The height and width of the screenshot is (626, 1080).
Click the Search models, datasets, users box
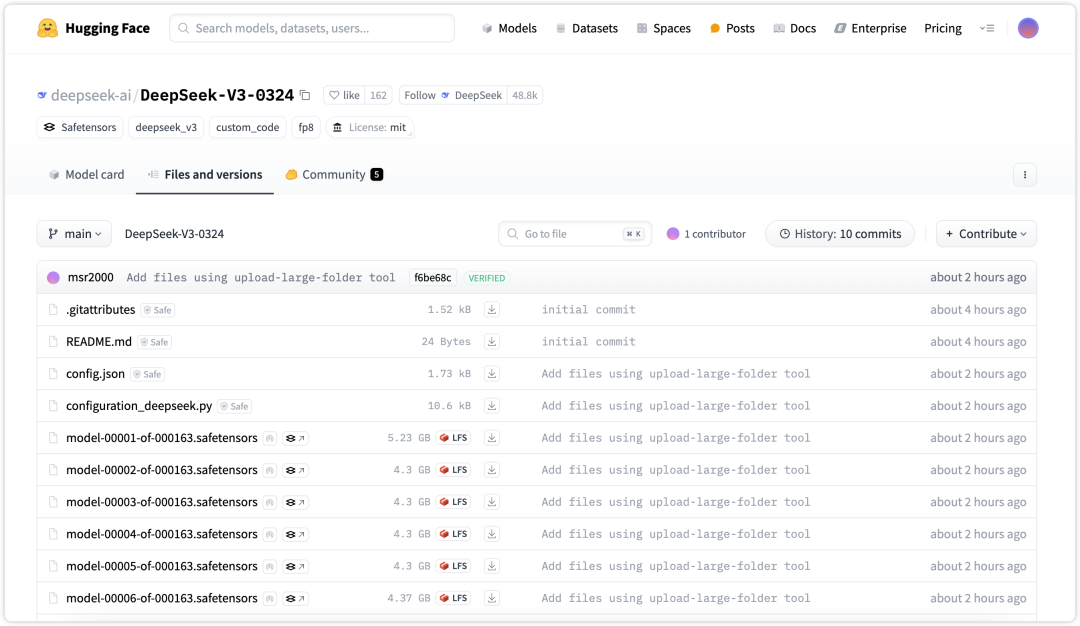tap(312, 28)
